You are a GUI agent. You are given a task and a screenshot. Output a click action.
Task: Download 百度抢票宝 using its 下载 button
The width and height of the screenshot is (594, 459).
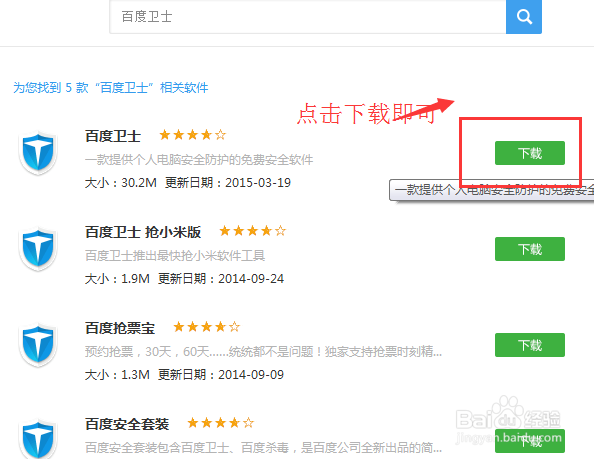click(530, 345)
